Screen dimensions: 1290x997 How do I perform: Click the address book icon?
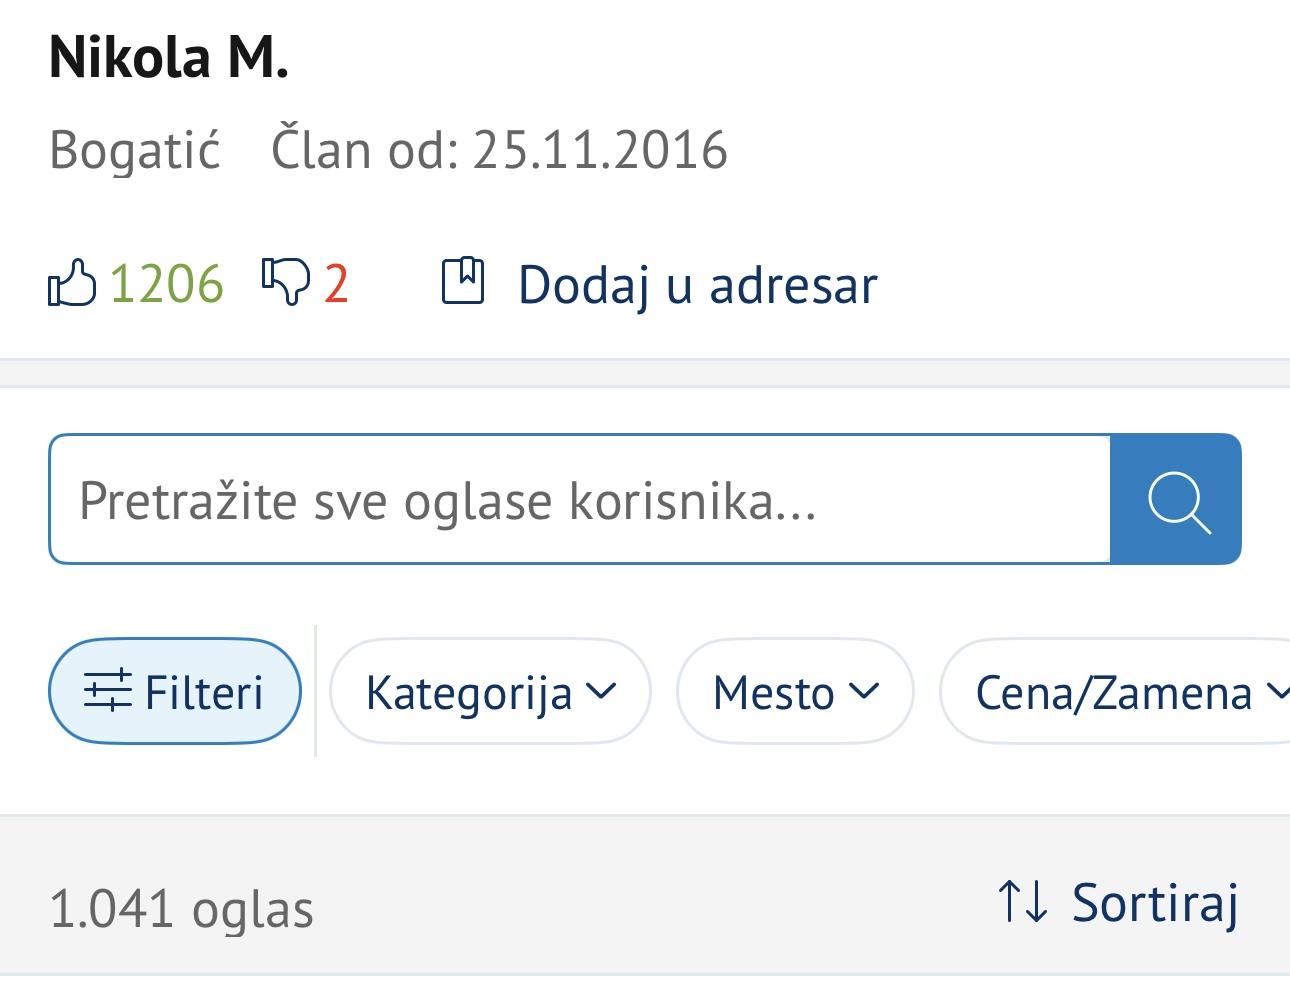(463, 281)
